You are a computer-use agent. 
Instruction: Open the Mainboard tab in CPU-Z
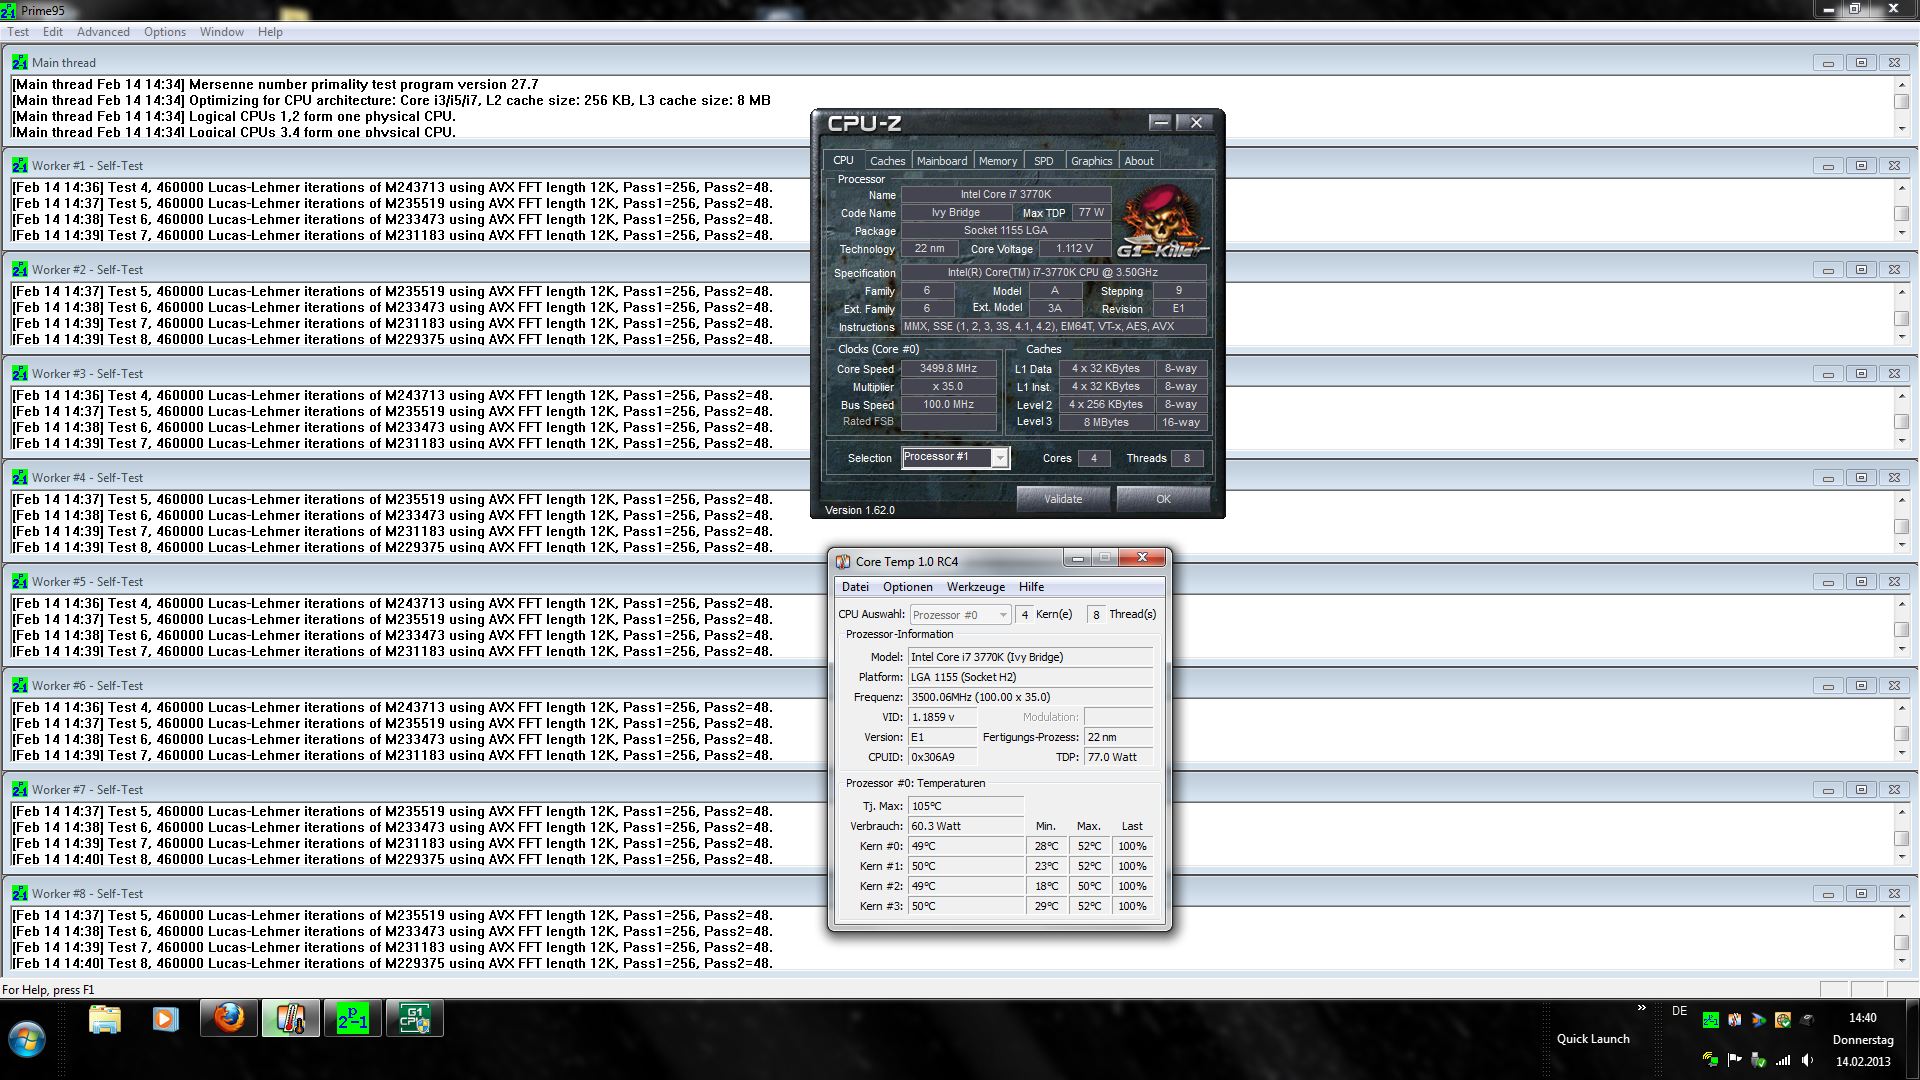click(941, 161)
